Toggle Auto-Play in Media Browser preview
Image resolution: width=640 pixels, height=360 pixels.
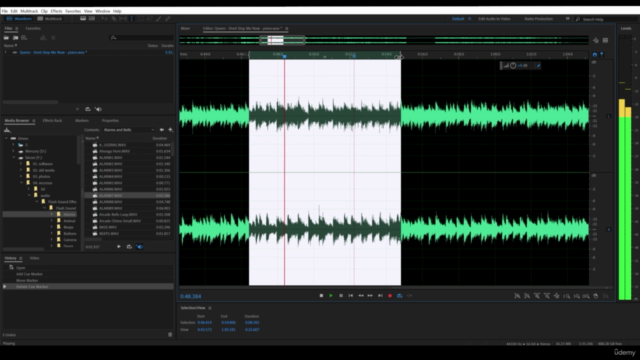[x=139, y=247]
